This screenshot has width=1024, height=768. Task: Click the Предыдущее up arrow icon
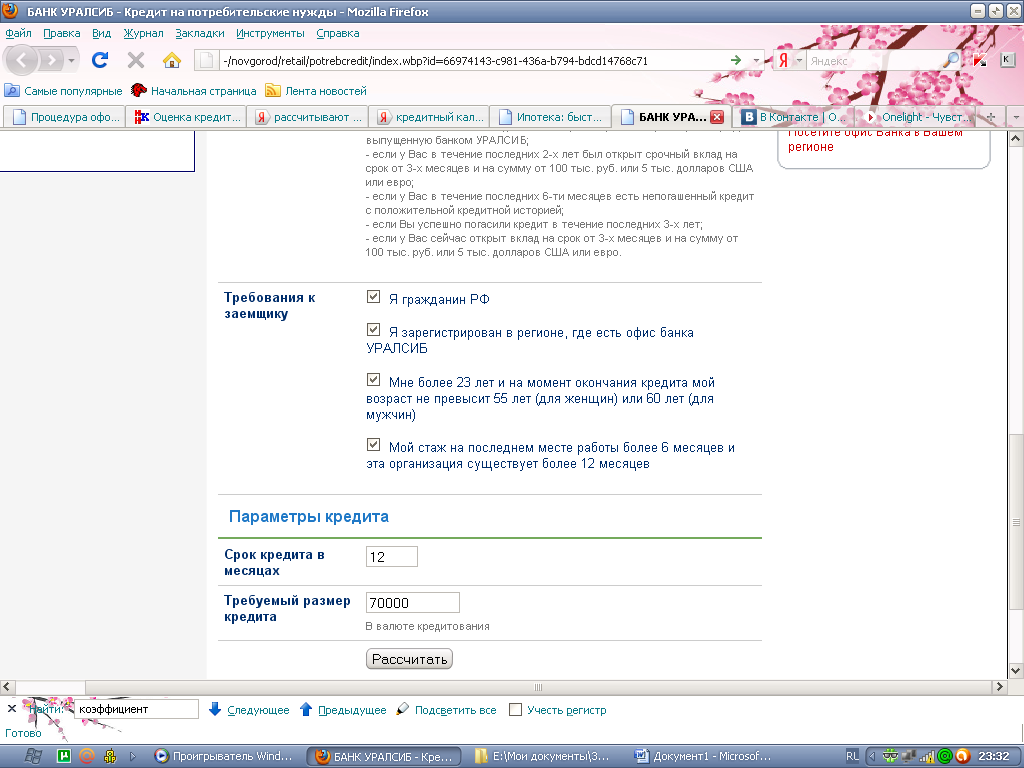click(x=305, y=709)
